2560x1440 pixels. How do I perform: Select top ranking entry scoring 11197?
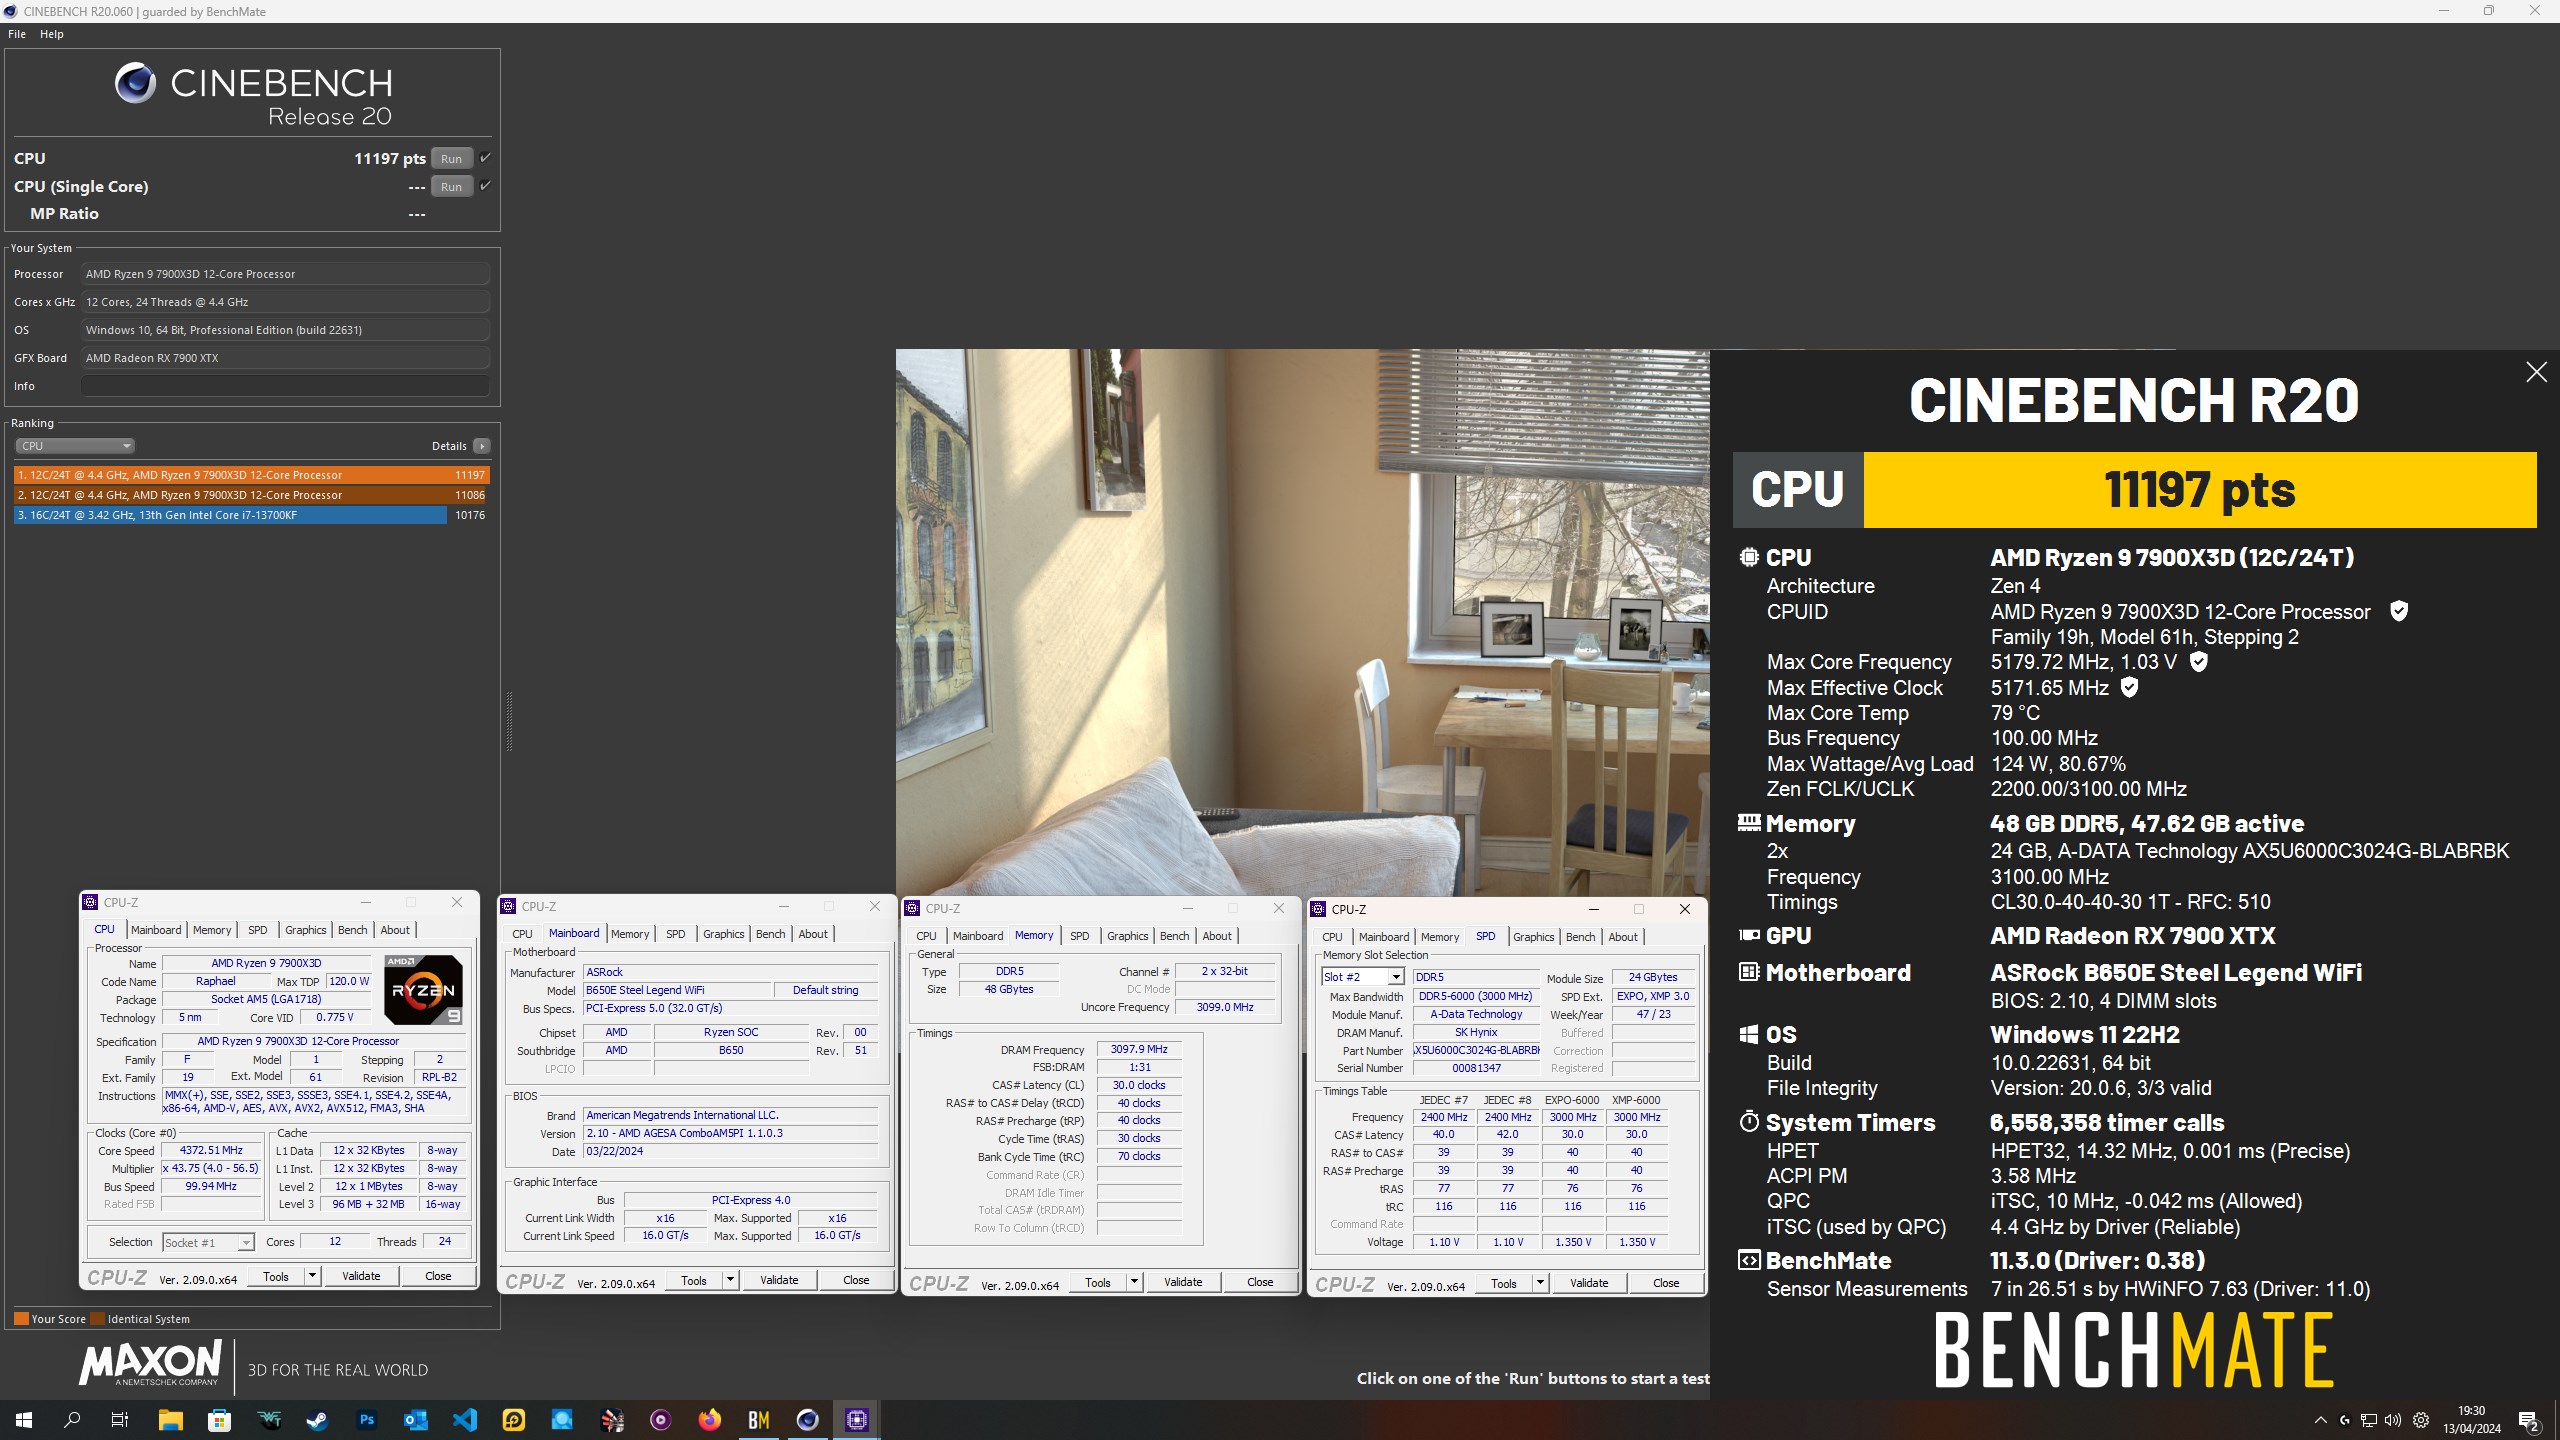(x=251, y=475)
